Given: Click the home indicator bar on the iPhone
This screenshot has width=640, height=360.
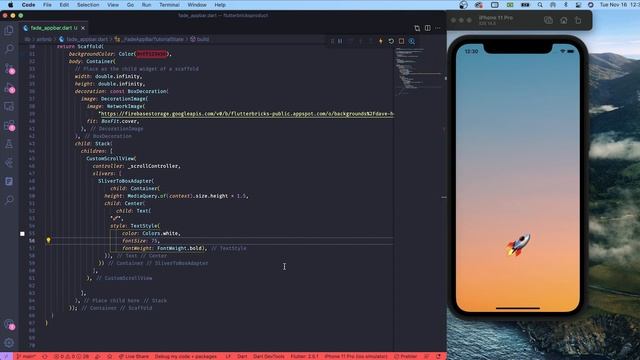Looking at the screenshot, I should [x=518, y=308].
